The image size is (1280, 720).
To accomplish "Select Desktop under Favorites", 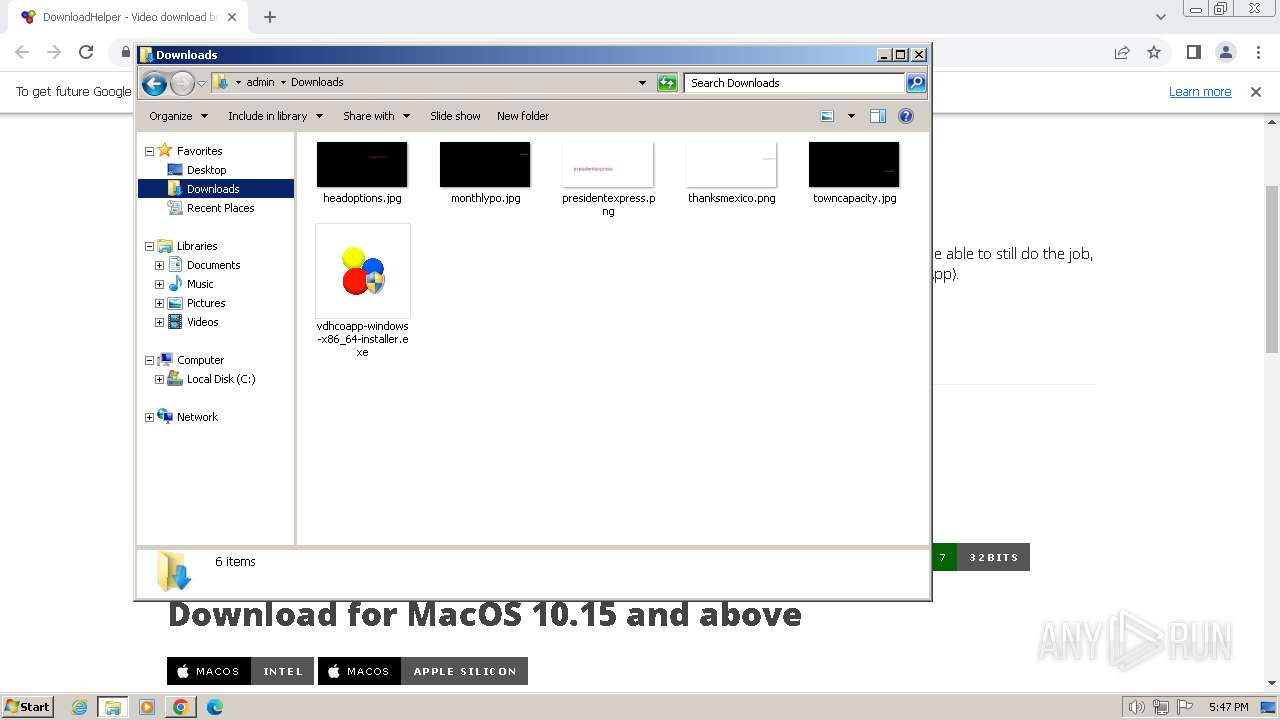I will (207, 170).
